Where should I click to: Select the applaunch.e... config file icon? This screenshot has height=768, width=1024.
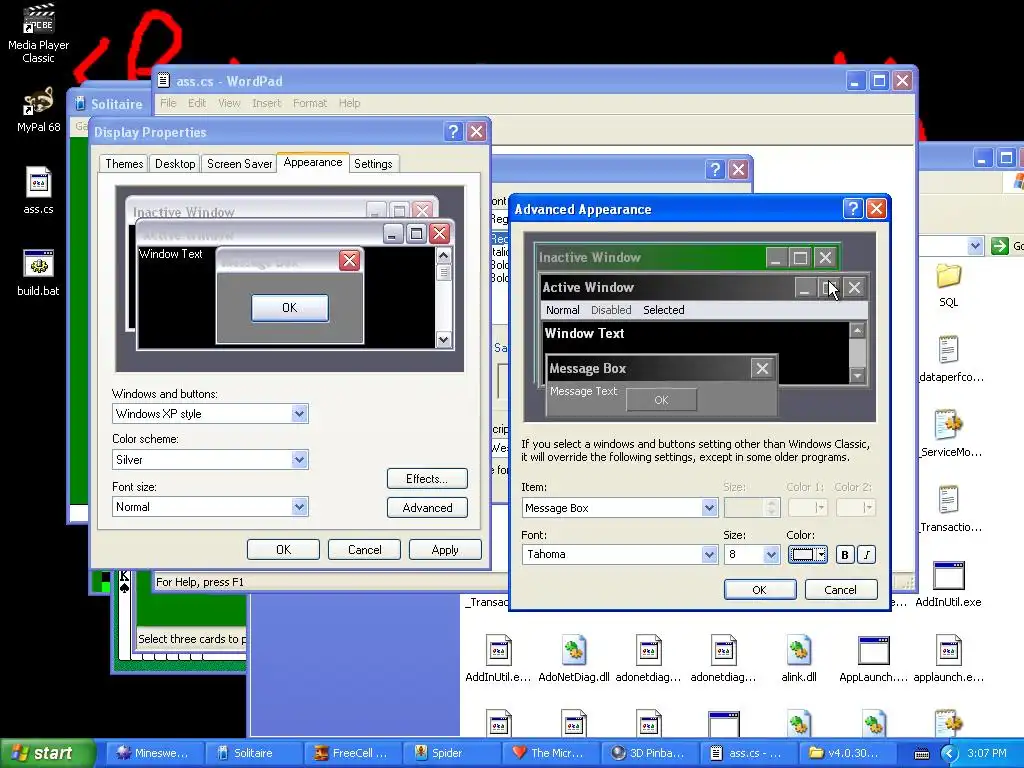948,659
